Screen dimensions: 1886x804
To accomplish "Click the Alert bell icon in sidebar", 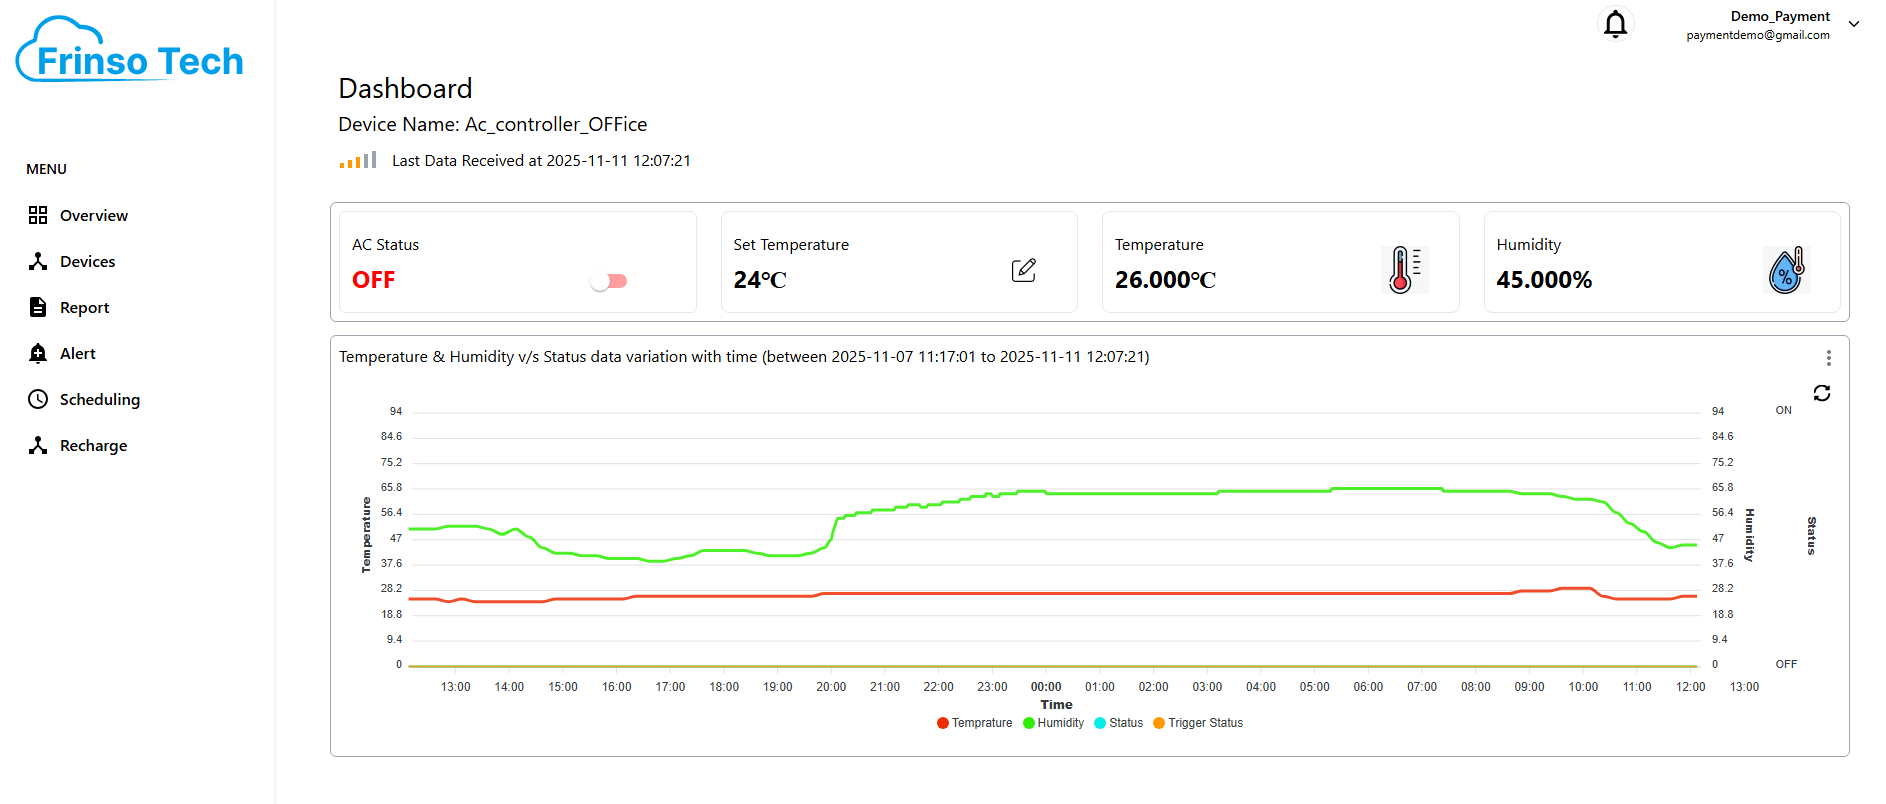I will coord(38,353).
